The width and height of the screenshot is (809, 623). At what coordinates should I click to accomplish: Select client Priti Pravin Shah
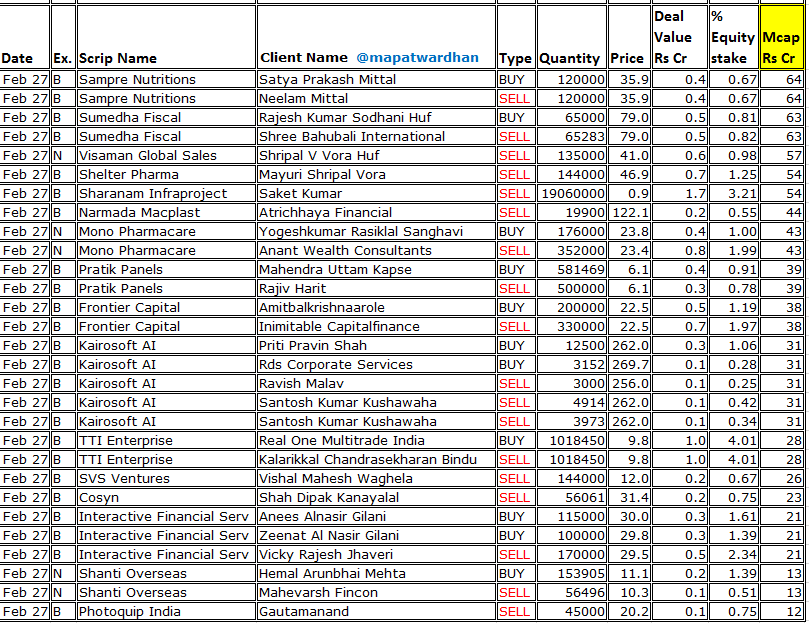coord(313,346)
